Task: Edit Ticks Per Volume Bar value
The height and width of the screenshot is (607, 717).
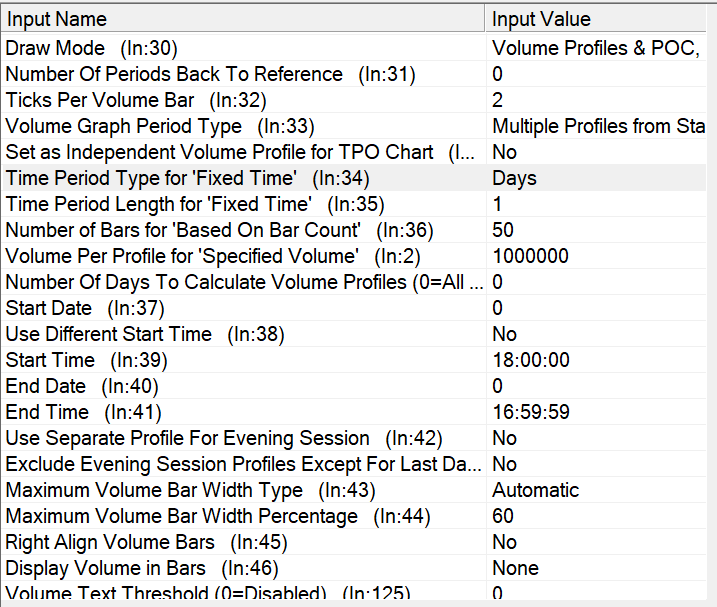Action: (x=596, y=100)
